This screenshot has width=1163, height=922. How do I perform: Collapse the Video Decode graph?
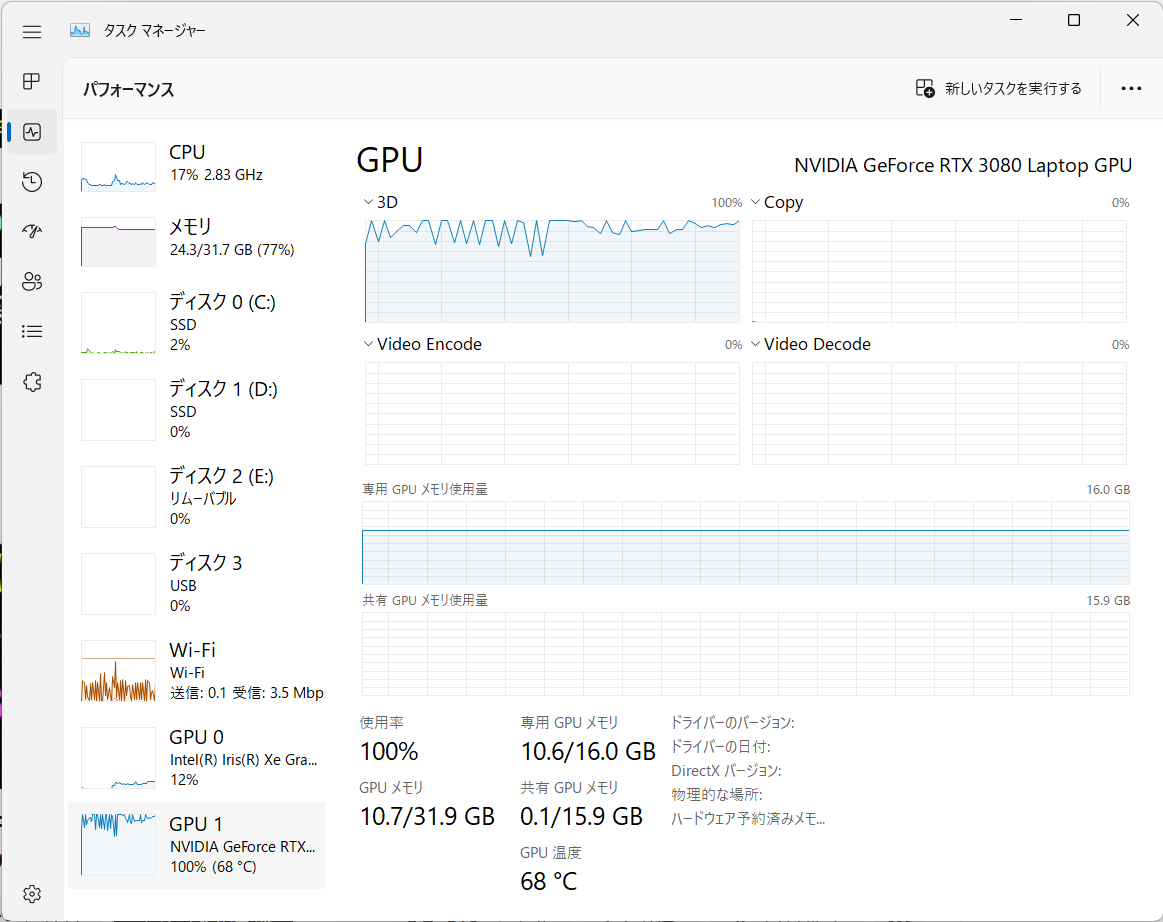click(755, 343)
